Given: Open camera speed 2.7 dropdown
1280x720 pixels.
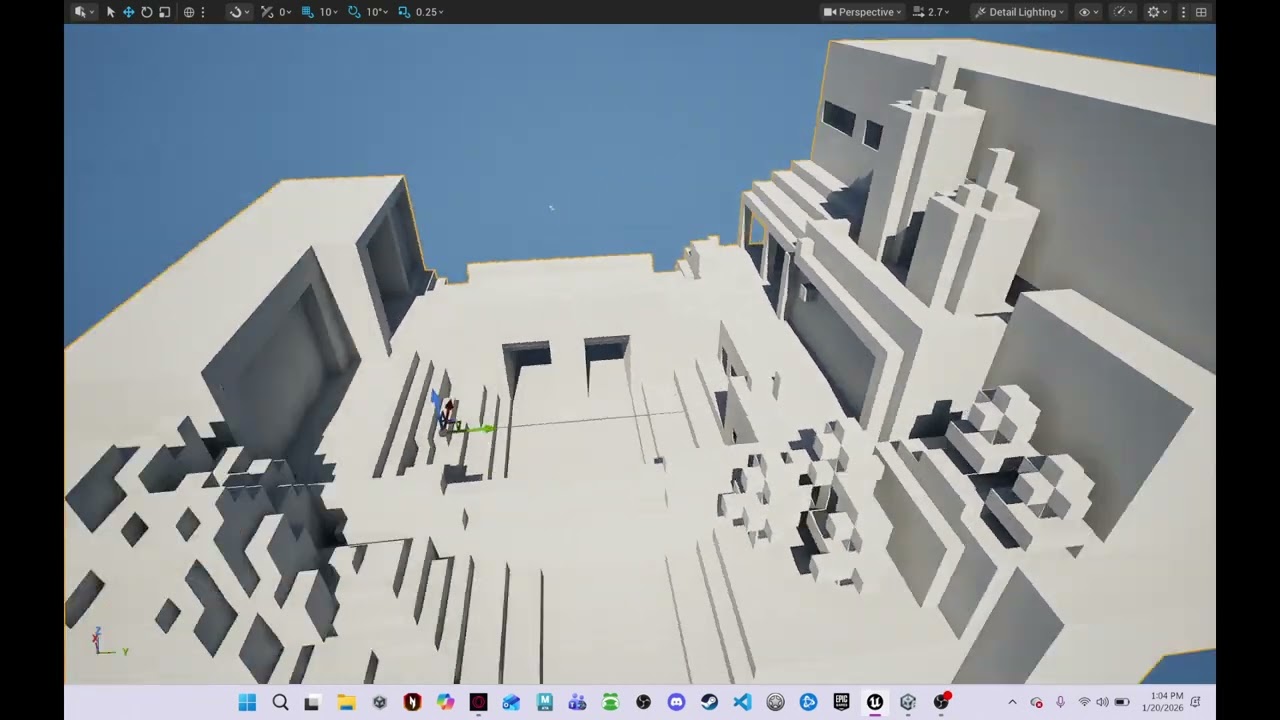Looking at the screenshot, I should pyautogui.click(x=932, y=12).
